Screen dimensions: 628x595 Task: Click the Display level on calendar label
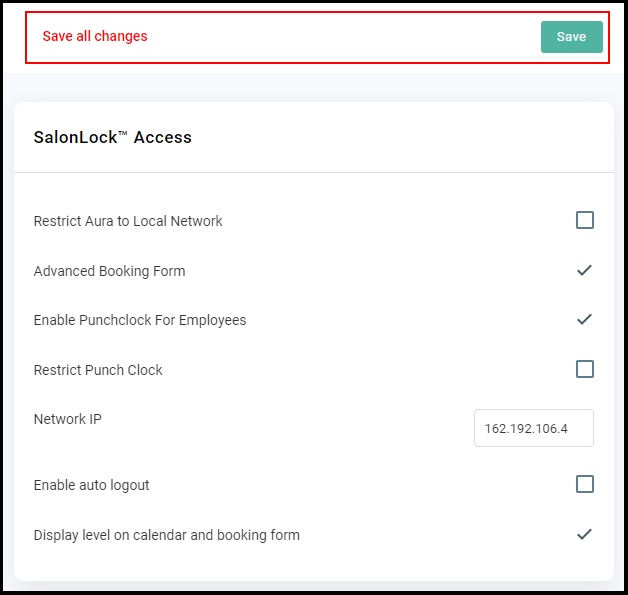click(x=167, y=535)
